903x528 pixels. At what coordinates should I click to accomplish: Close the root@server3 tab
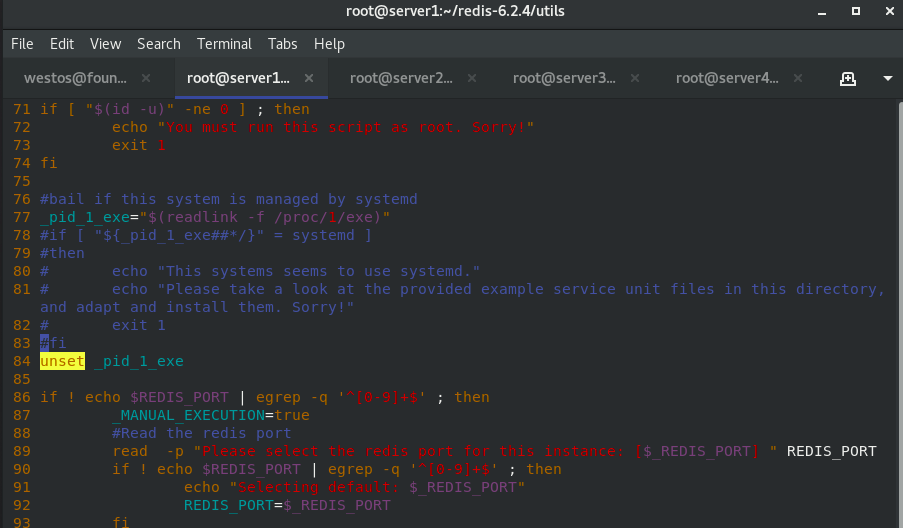click(635, 78)
